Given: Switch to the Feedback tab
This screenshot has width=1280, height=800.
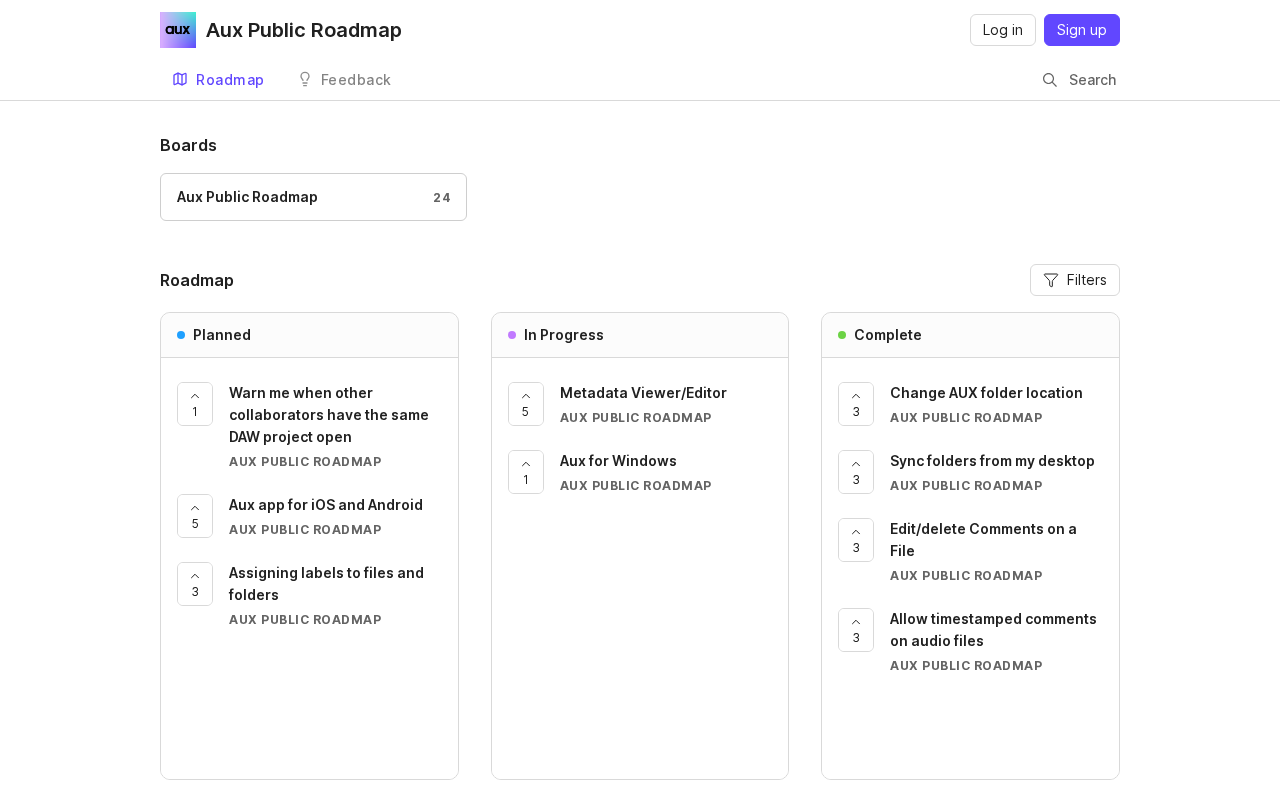Looking at the screenshot, I should 344,80.
